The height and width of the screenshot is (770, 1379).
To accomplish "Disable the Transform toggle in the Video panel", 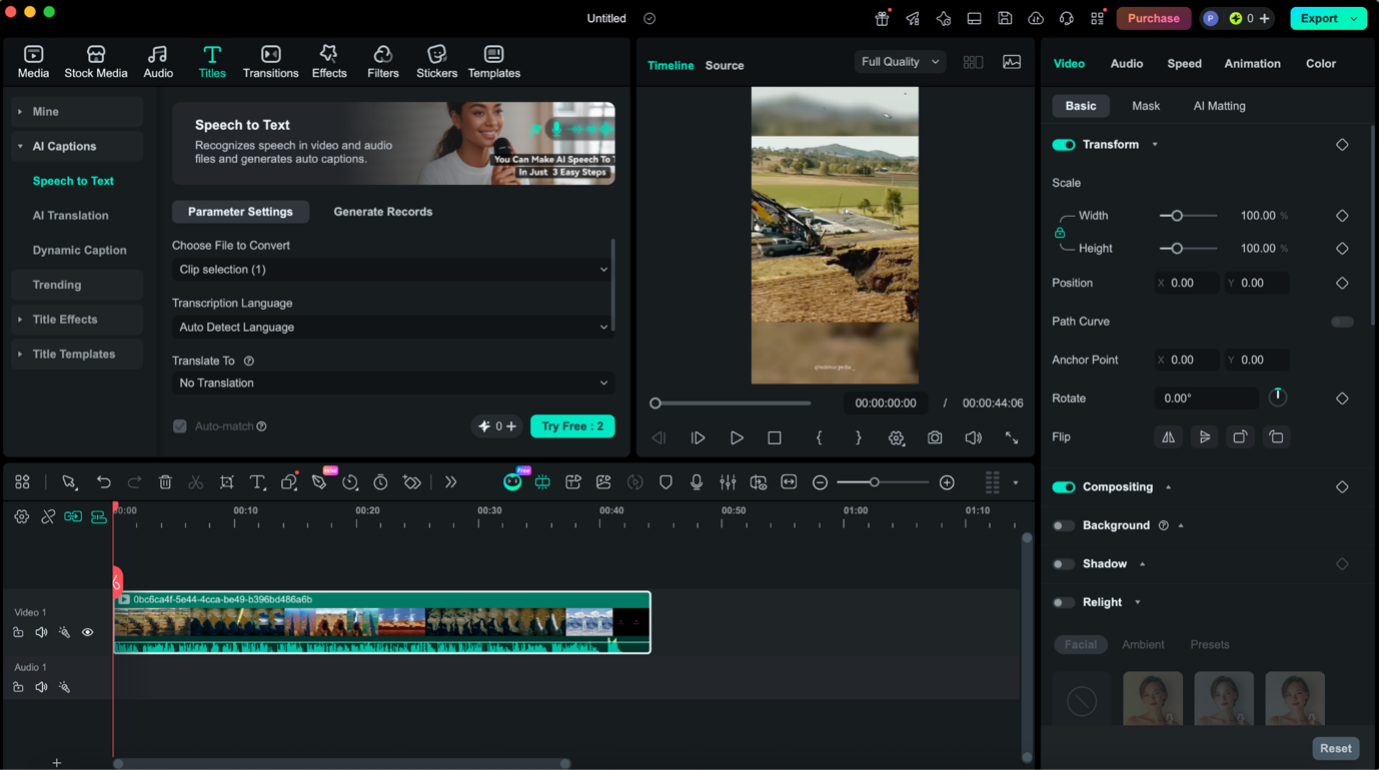I will (x=1063, y=144).
